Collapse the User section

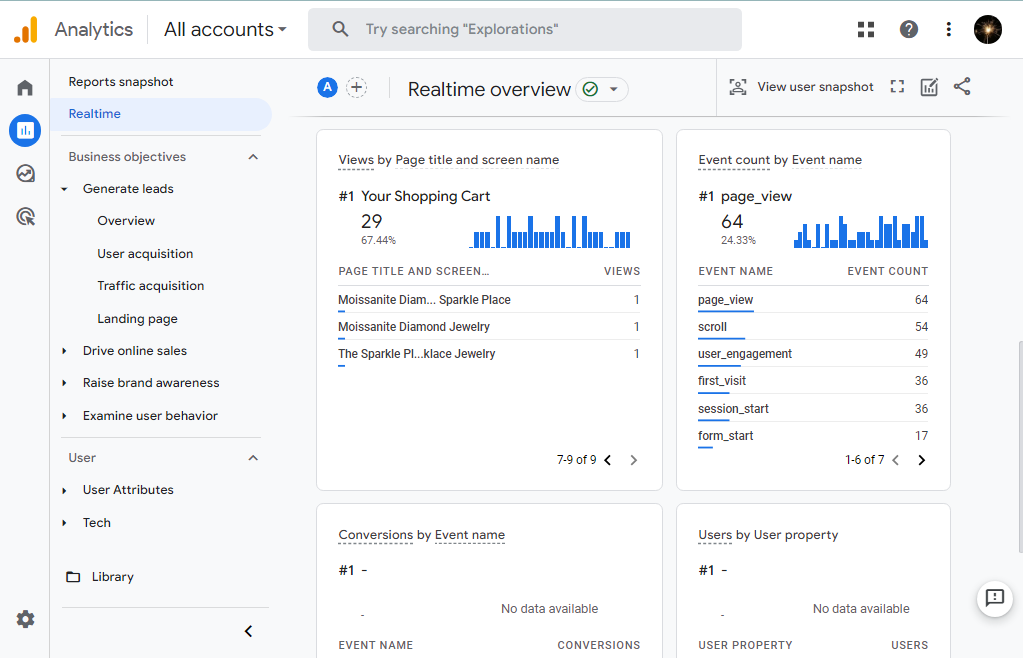[253, 458]
